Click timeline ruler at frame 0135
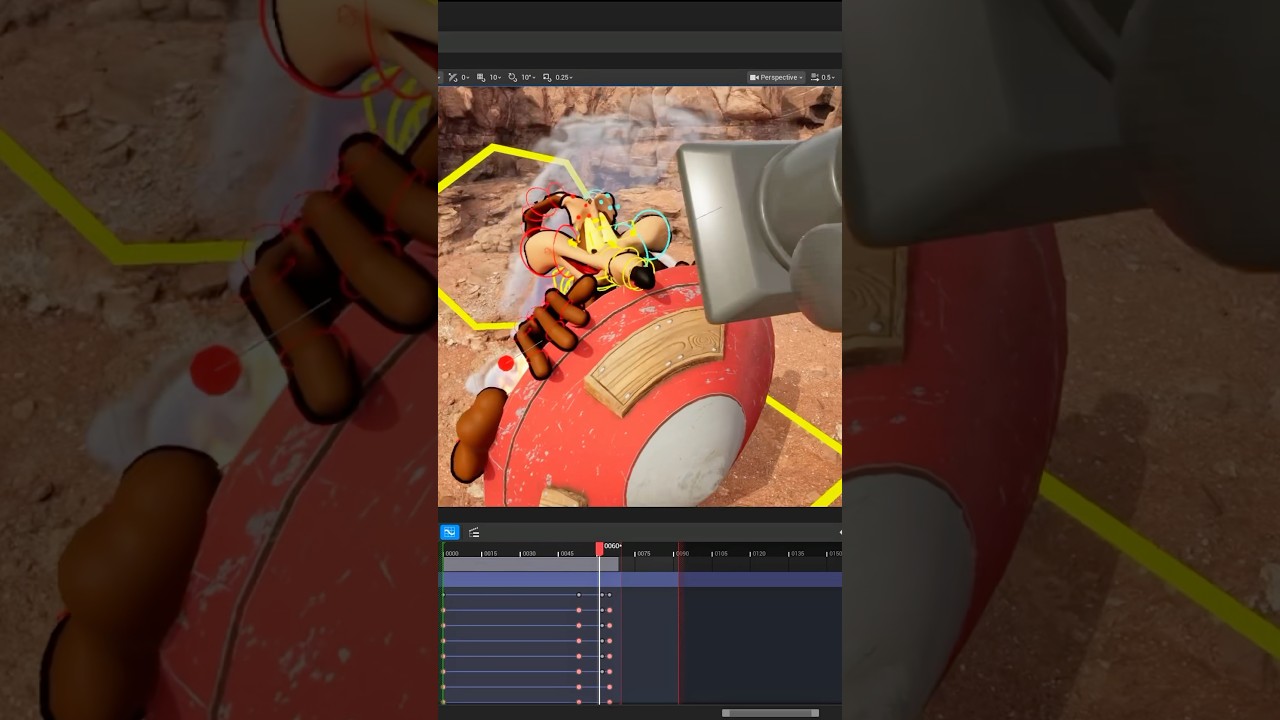 point(797,553)
